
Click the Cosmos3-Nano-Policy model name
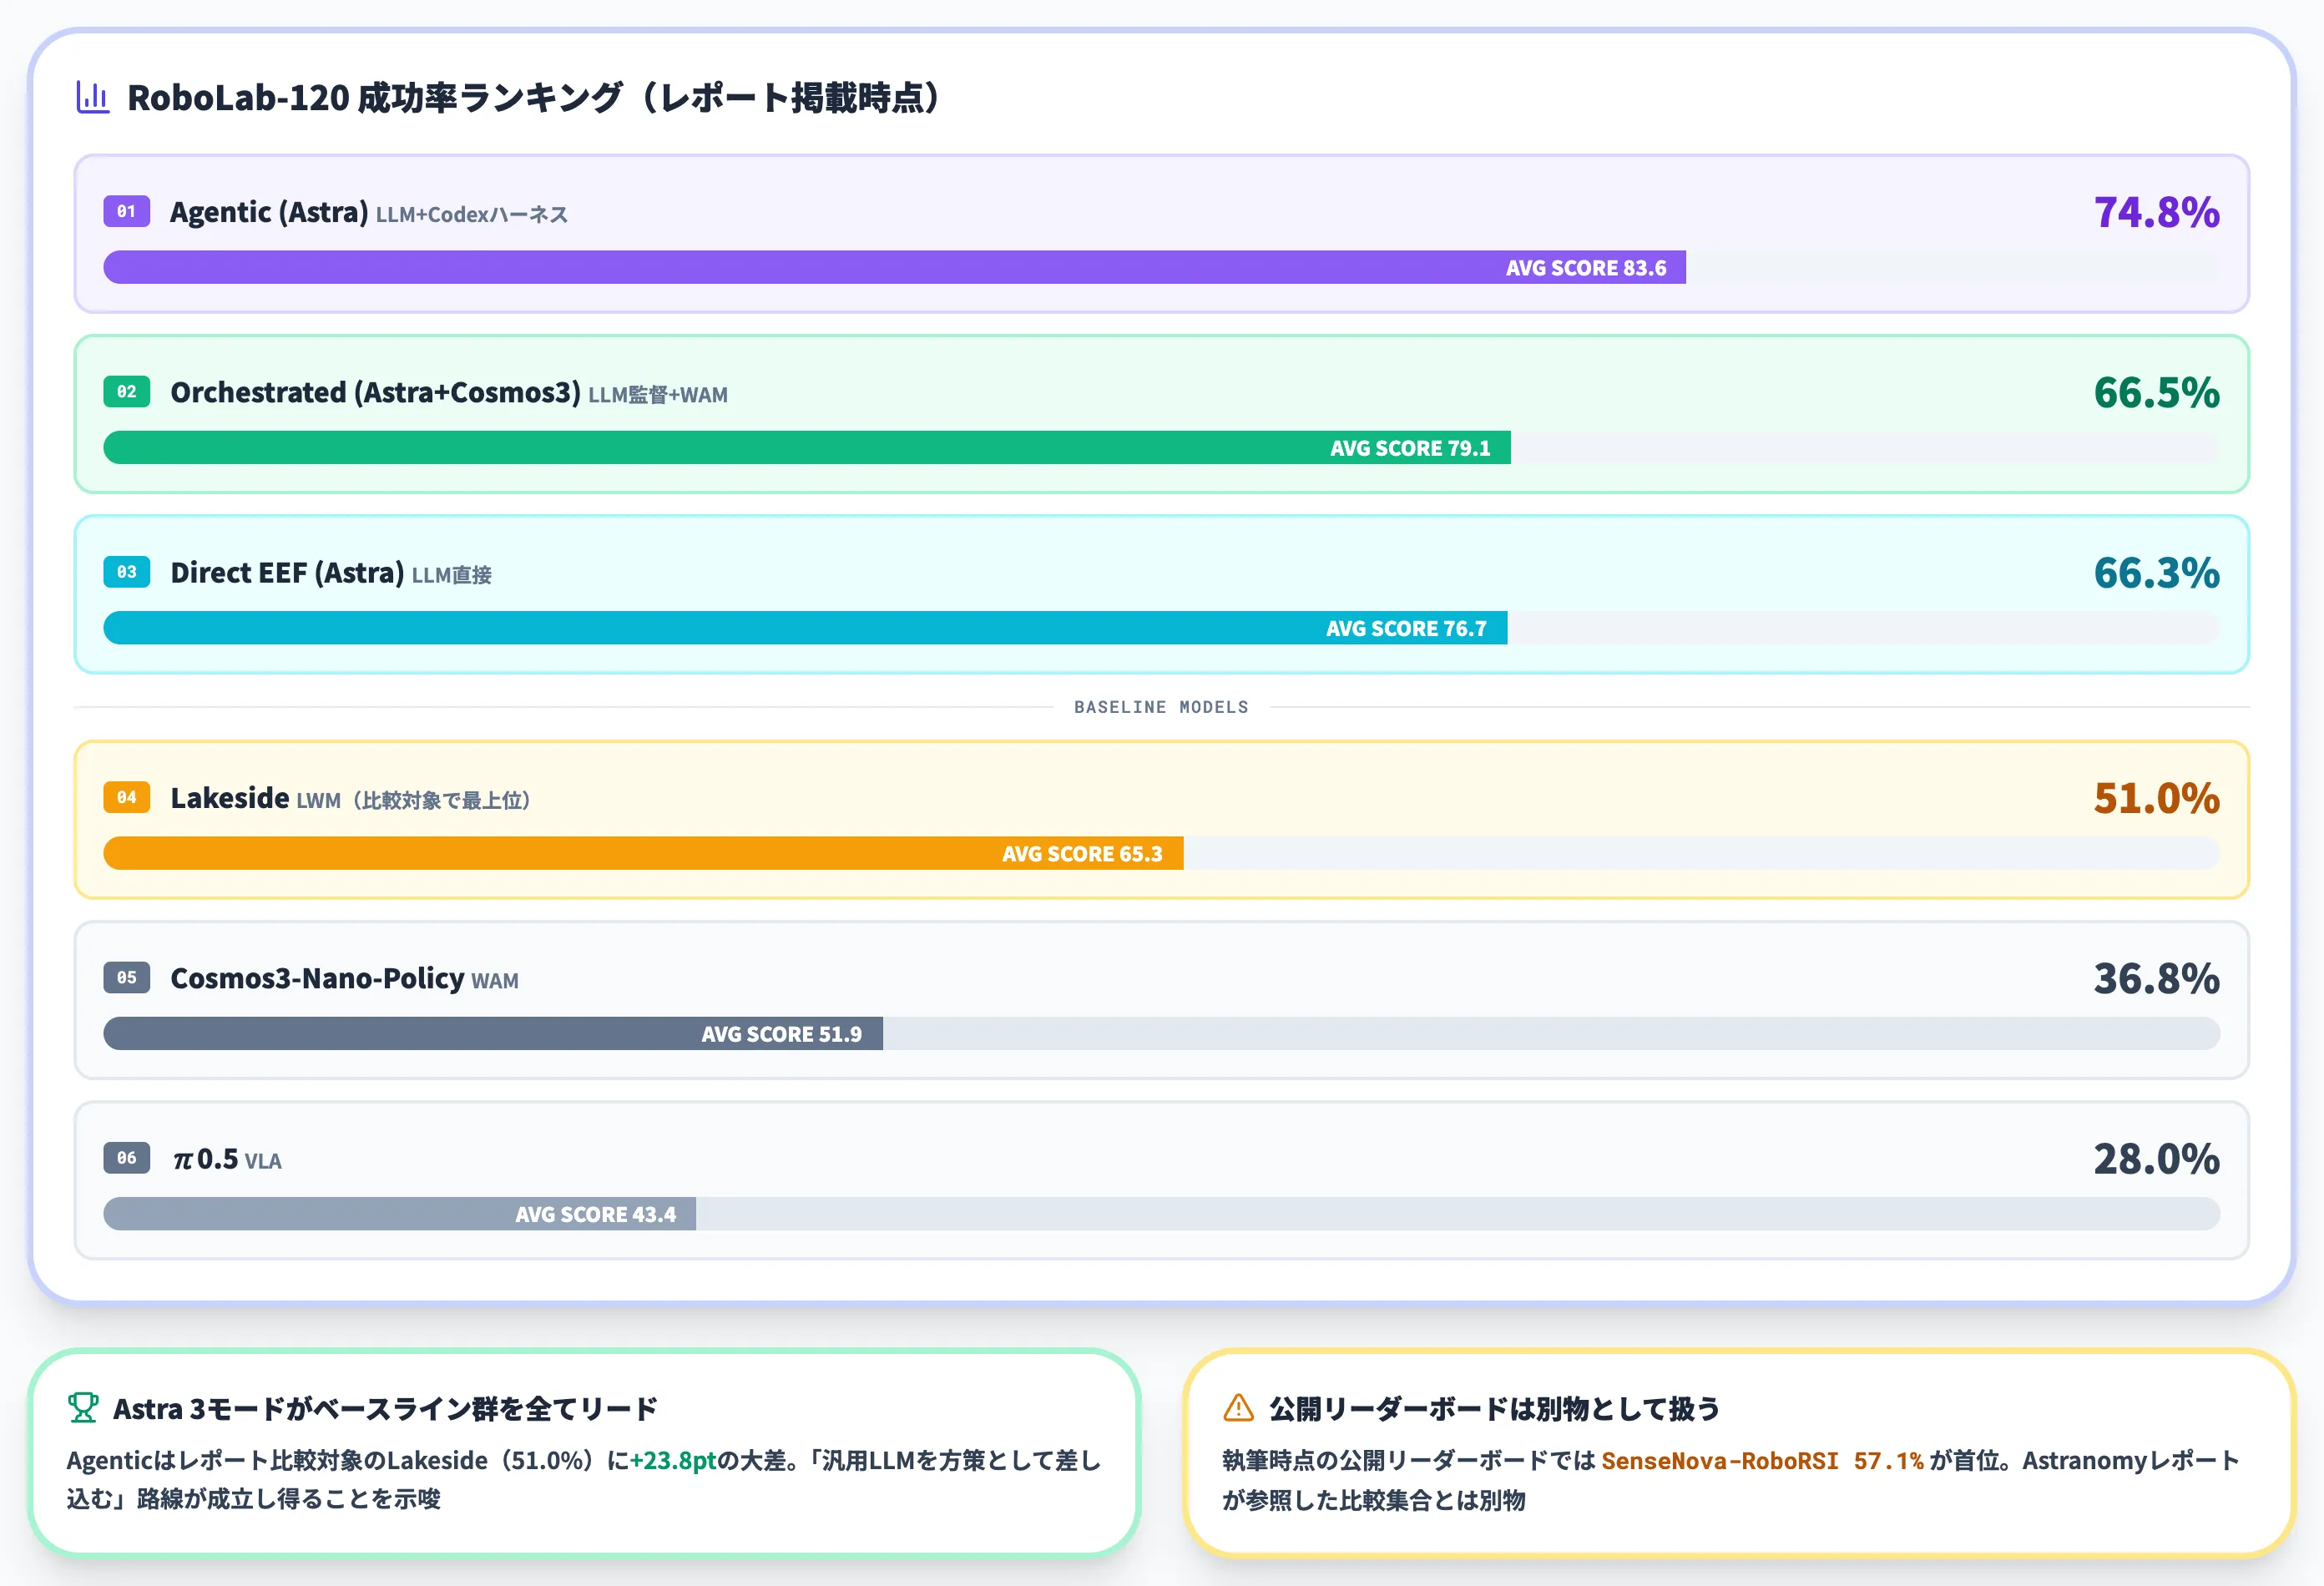(x=317, y=978)
